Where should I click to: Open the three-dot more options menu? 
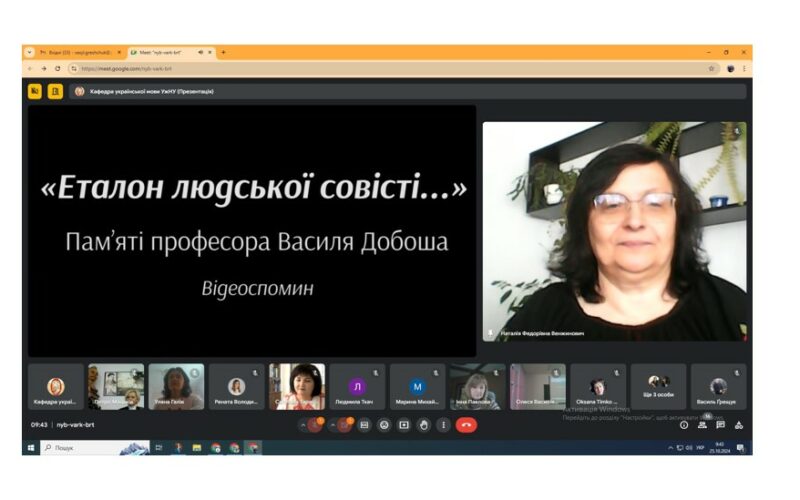(x=442, y=425)
